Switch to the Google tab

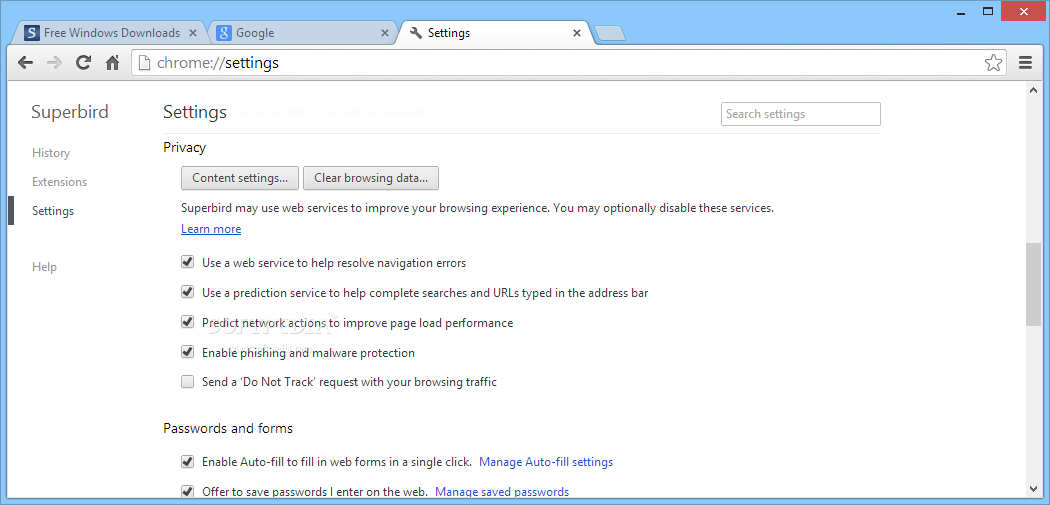pyautogui.click(x=303, y=32)
